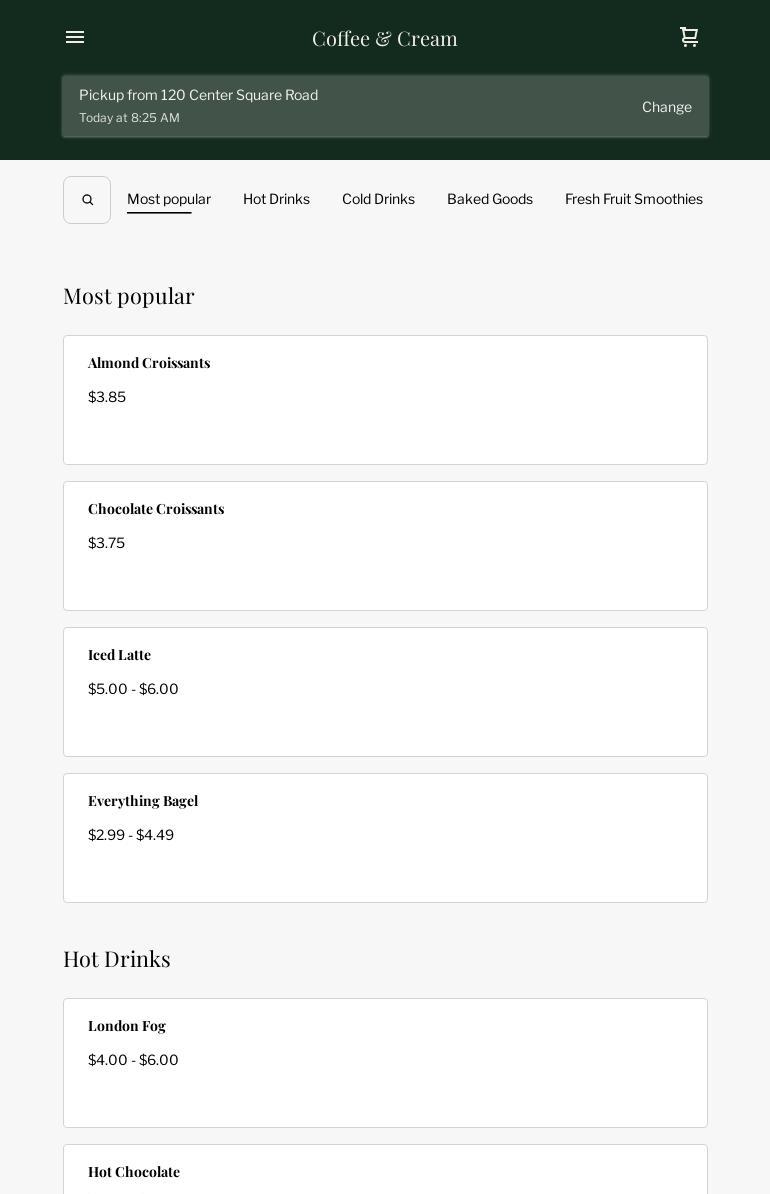Go to the Baked Goods tab
This screenshot has width=770, height=1194.
click(x=490, y=199)
